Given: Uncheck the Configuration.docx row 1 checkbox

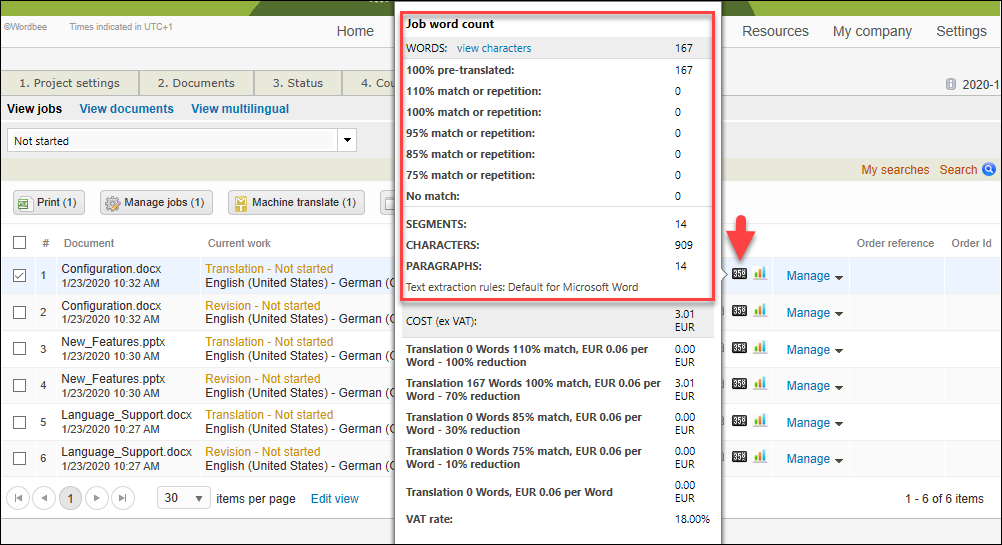Looking at the screenshot, I should pos(20,276).
